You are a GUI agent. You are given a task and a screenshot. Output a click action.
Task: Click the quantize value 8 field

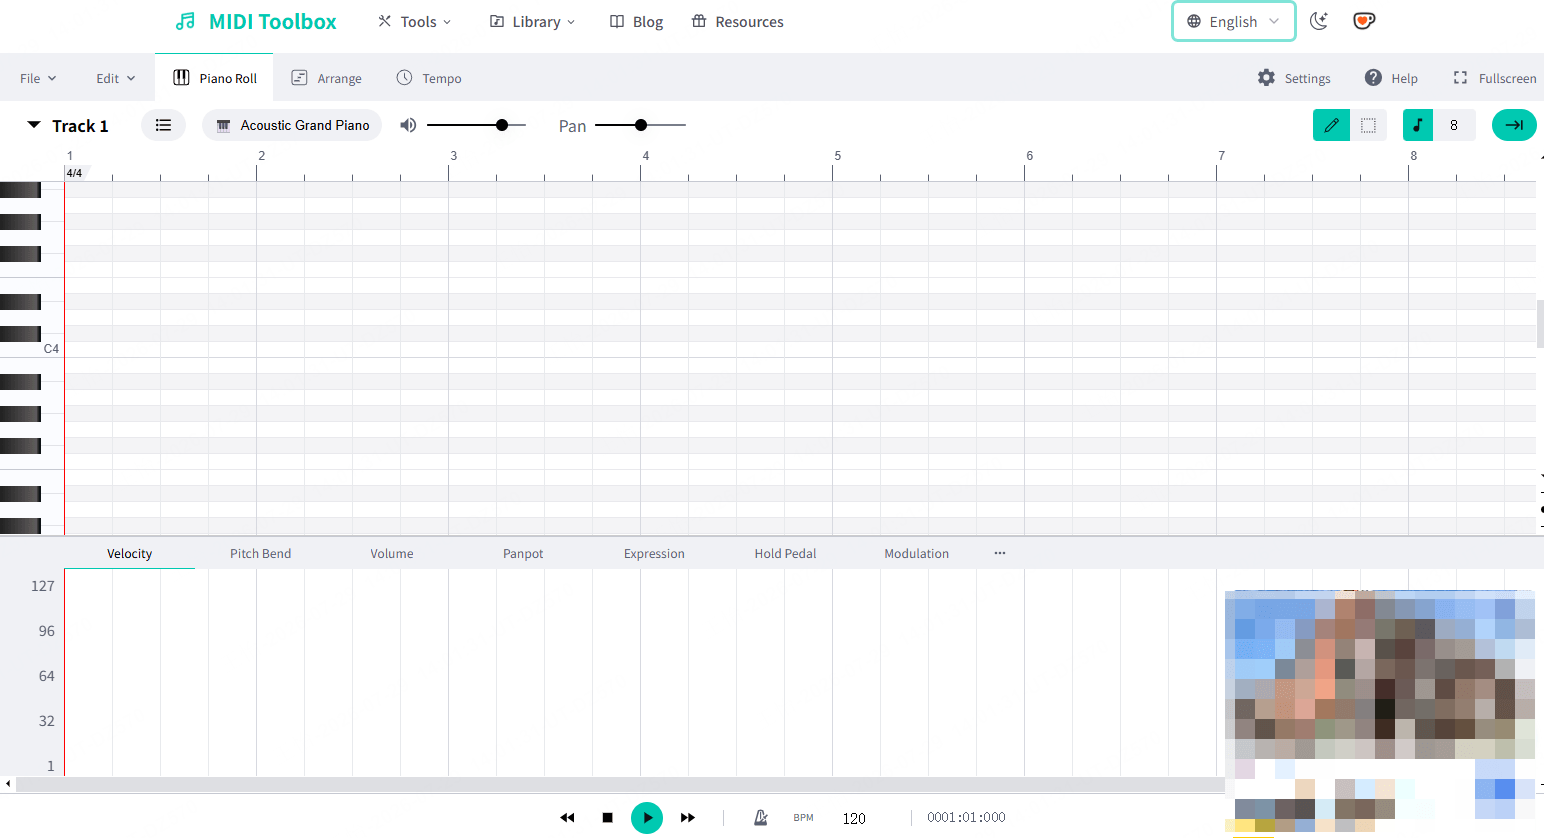click(x=1454, y=125)
